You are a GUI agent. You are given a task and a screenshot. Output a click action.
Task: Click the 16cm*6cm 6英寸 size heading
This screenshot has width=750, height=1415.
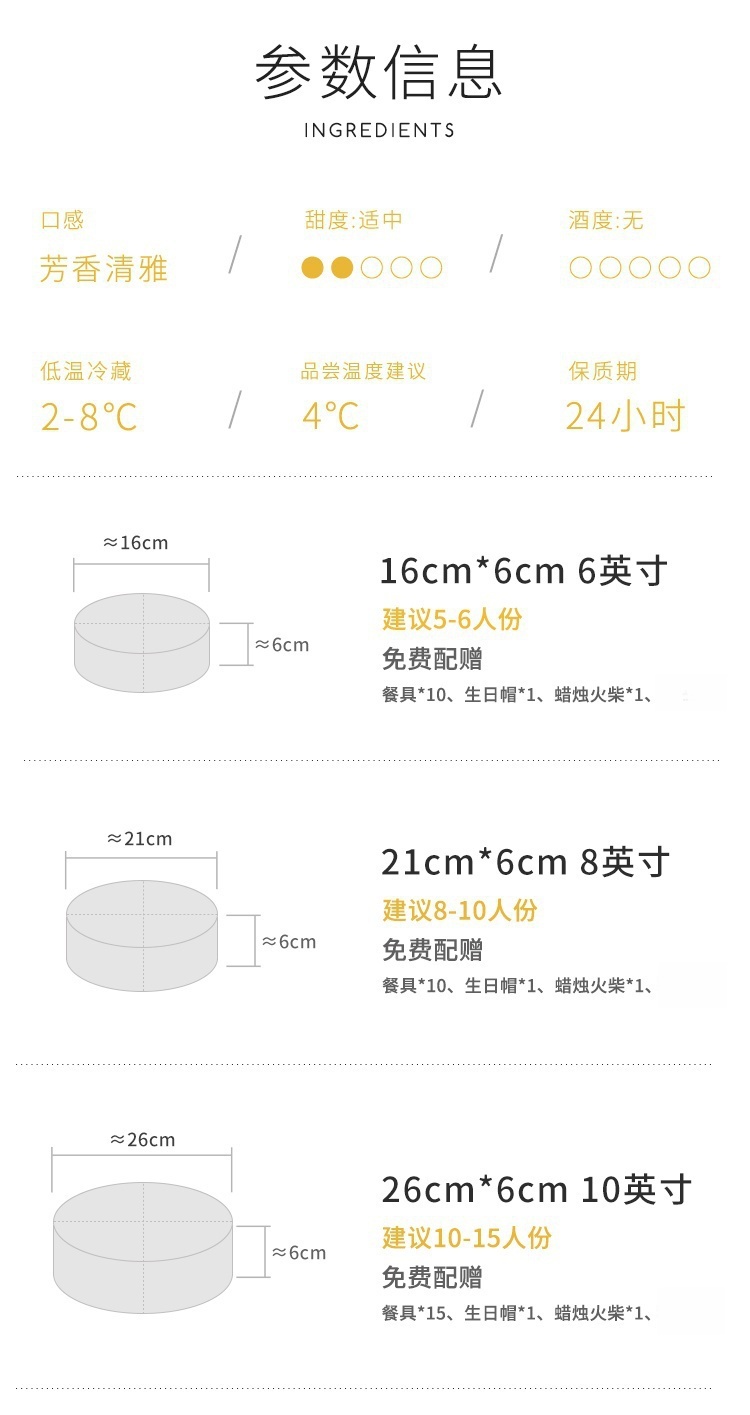point(523,571)
